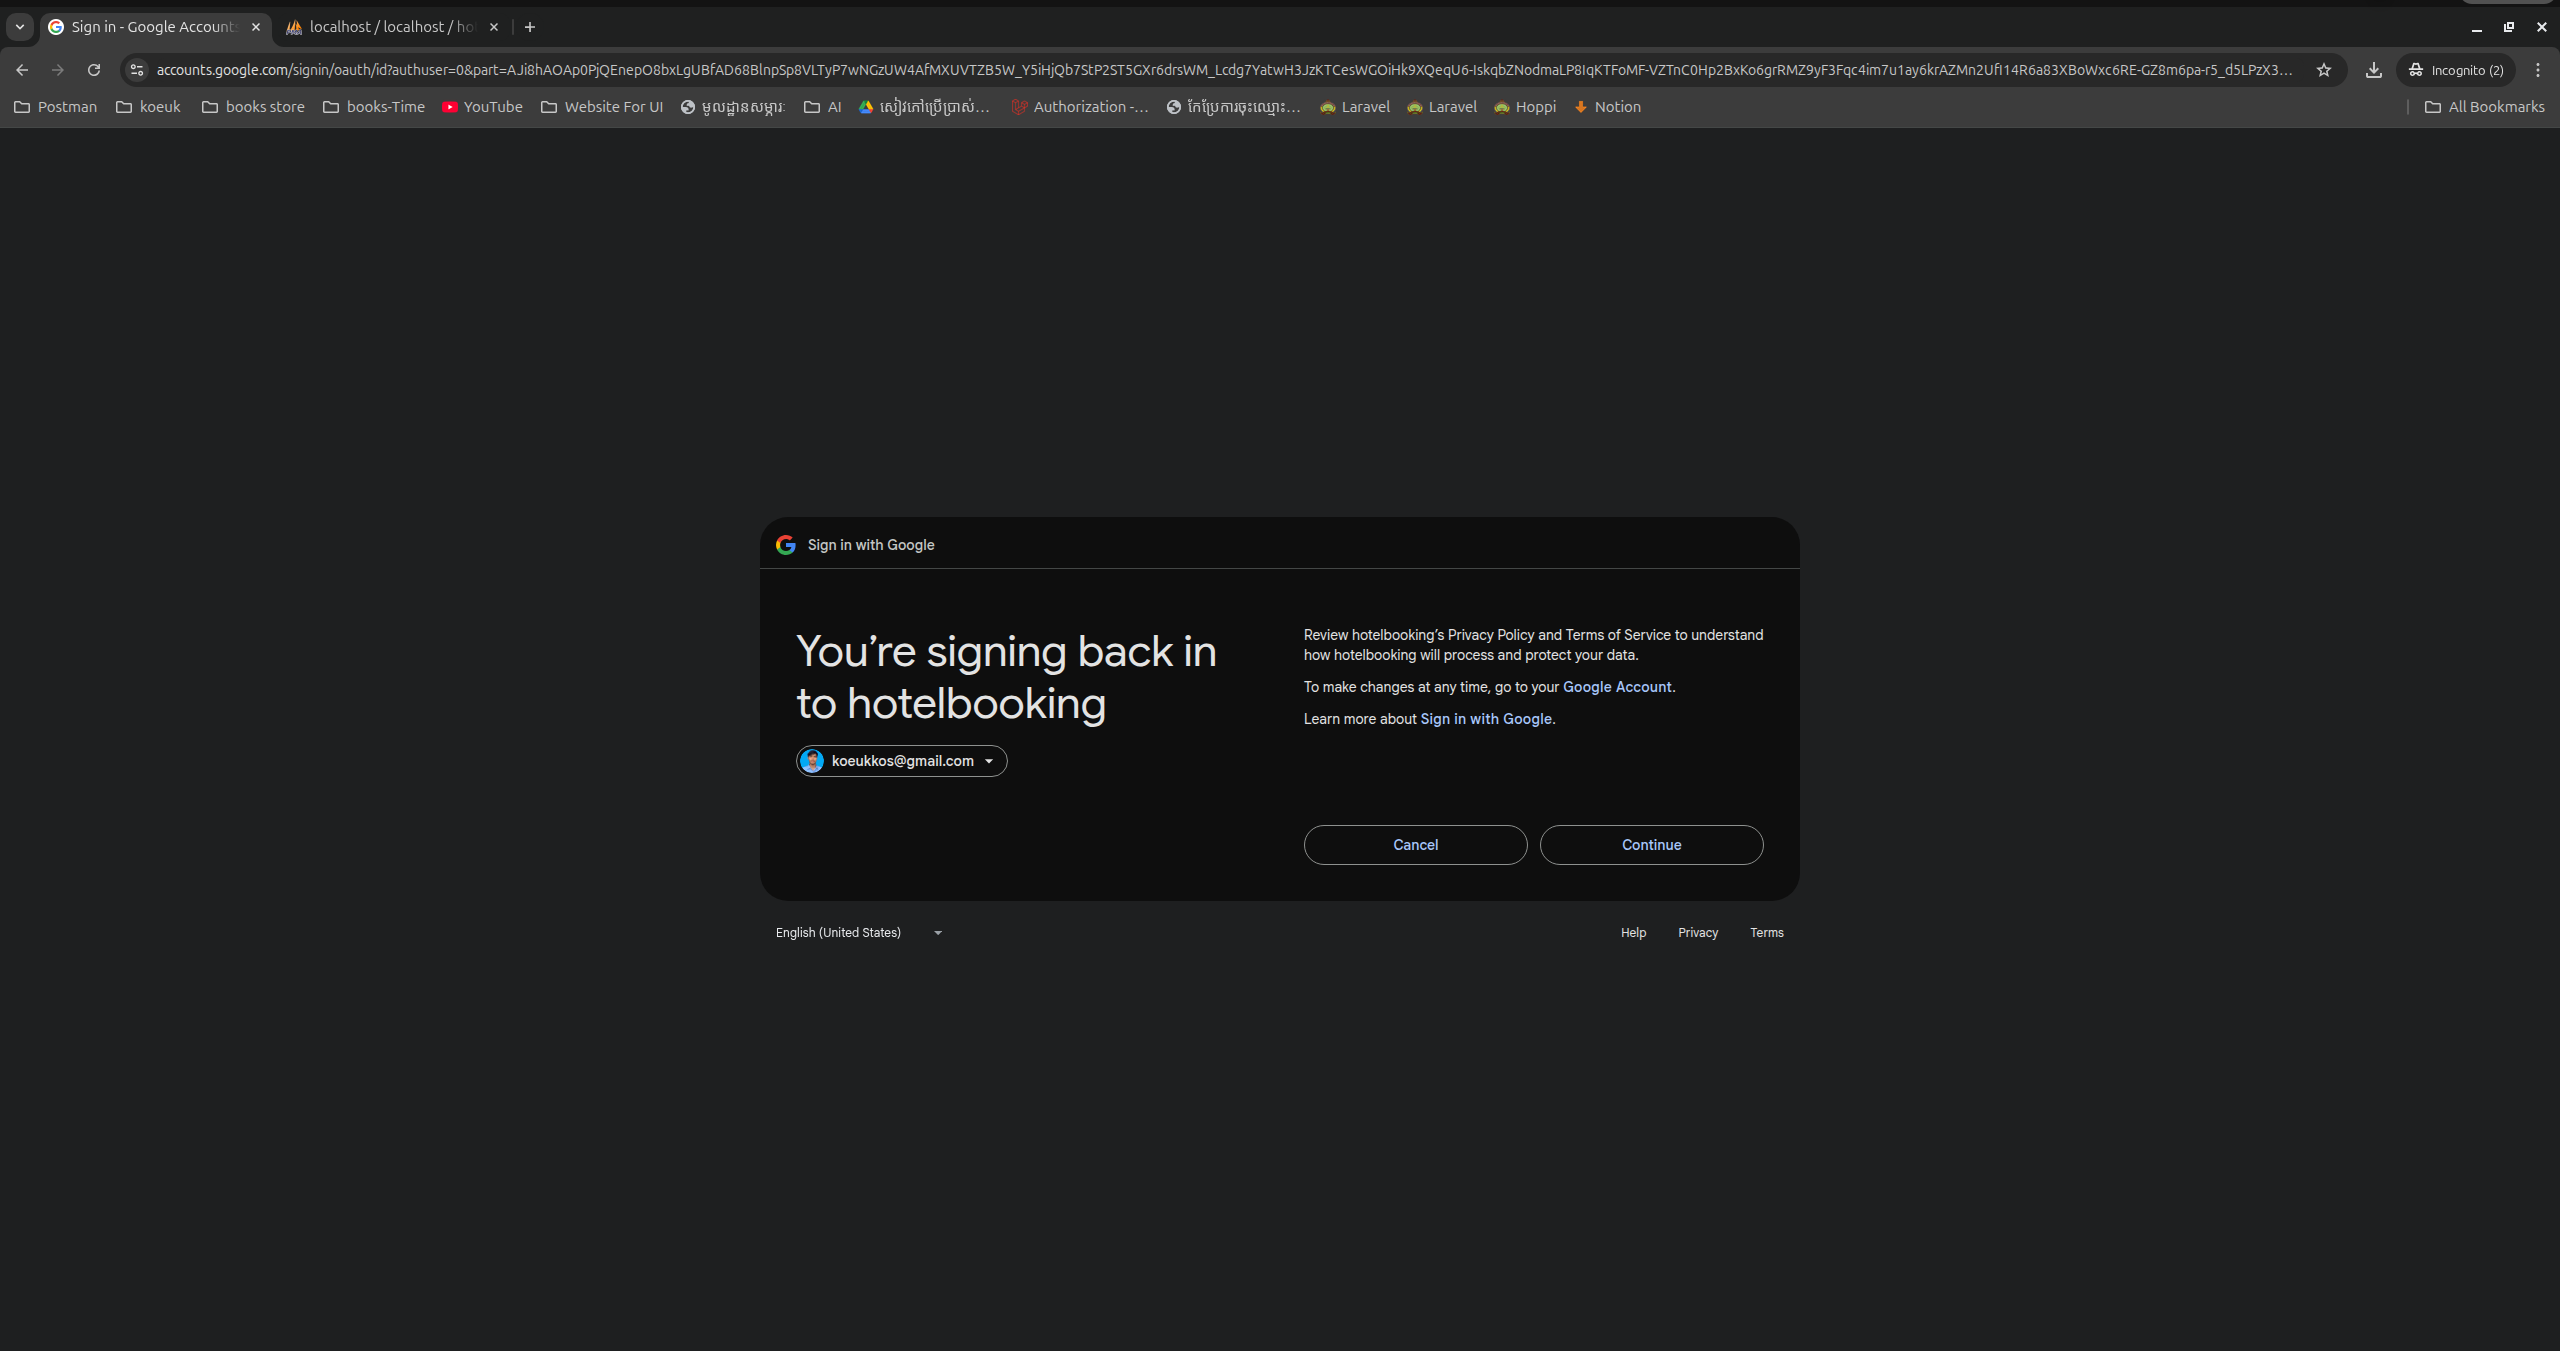This screenshot has width=2560, height=1351.
Task: Open the English (United States) language dropdown
Action: tap(858, 933)
